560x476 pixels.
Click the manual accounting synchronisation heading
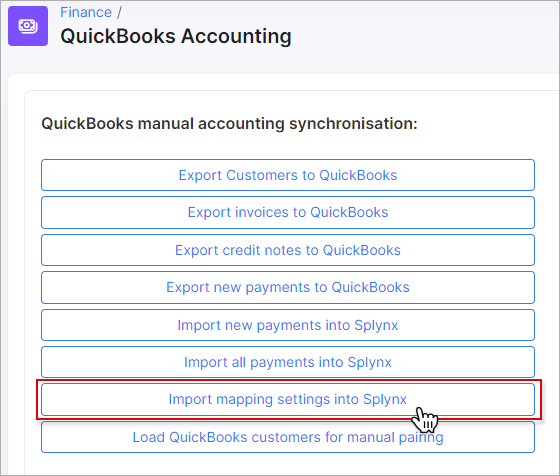point(229,124)
